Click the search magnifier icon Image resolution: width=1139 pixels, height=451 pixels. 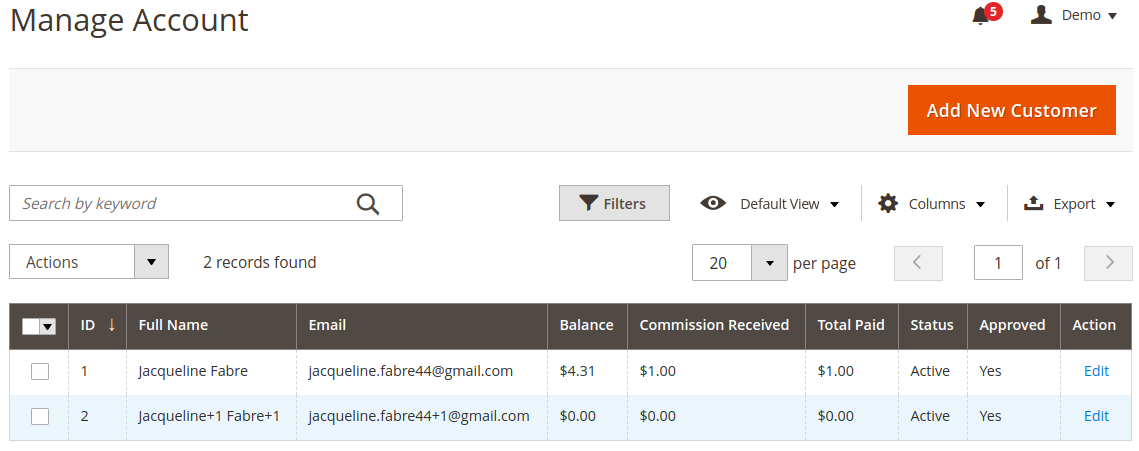pos(368,204)
